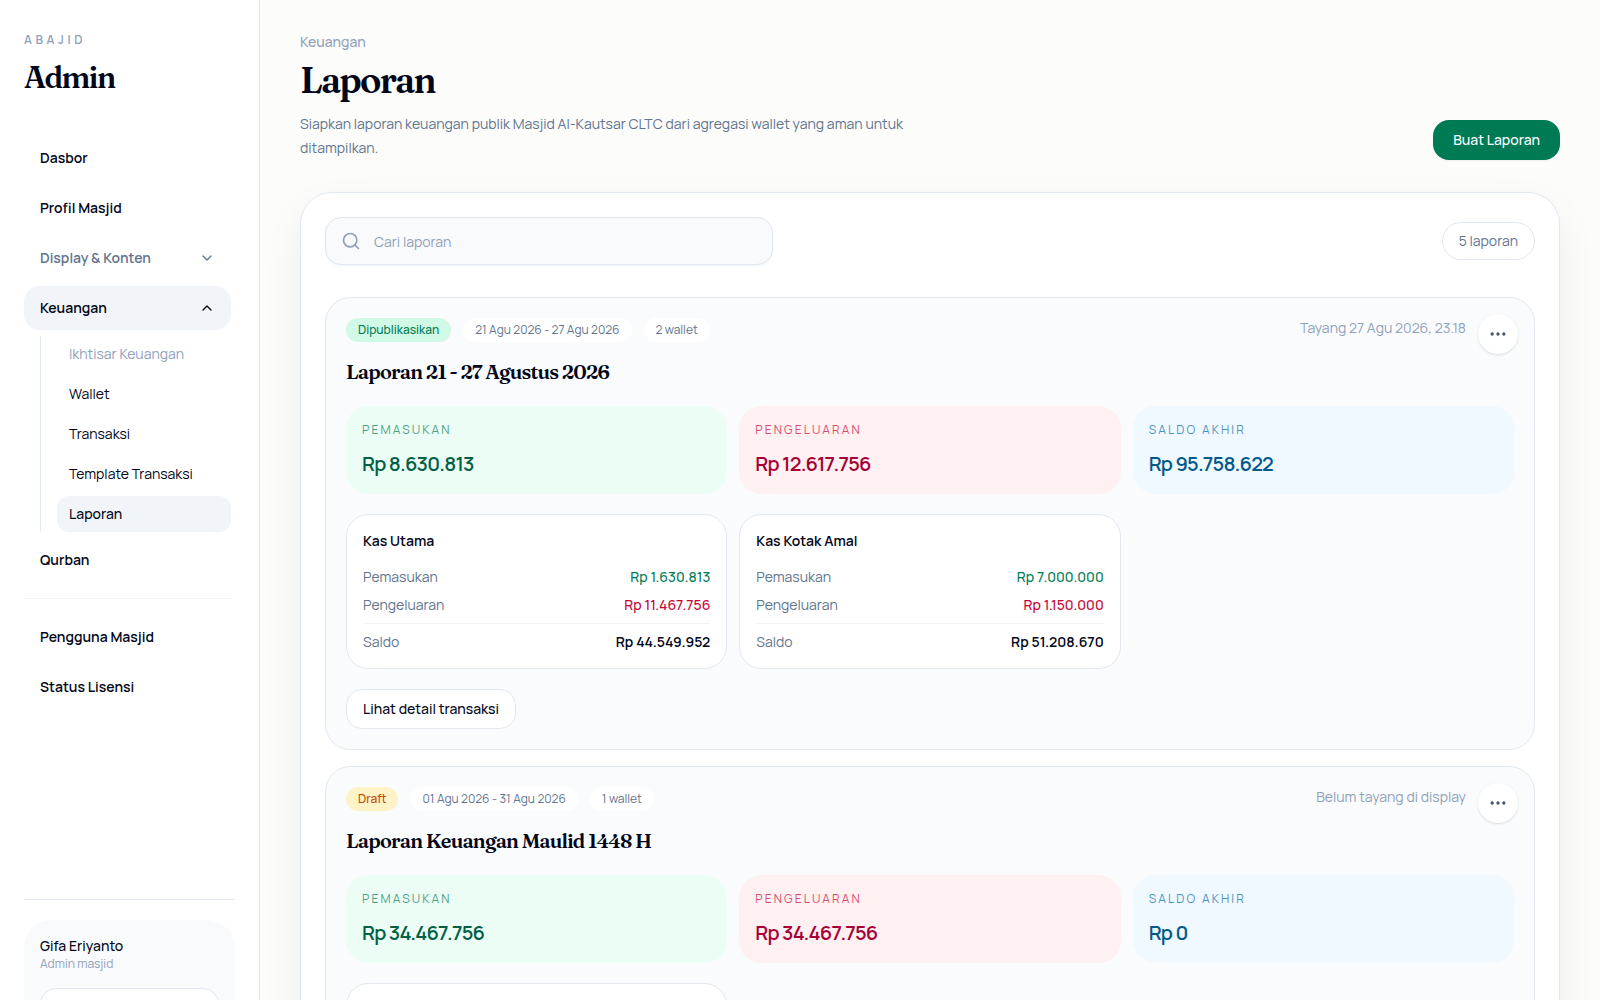Click the search magnifier icon
The width and height of the screenshot is (1600, 1000).
tap(351, 241)
